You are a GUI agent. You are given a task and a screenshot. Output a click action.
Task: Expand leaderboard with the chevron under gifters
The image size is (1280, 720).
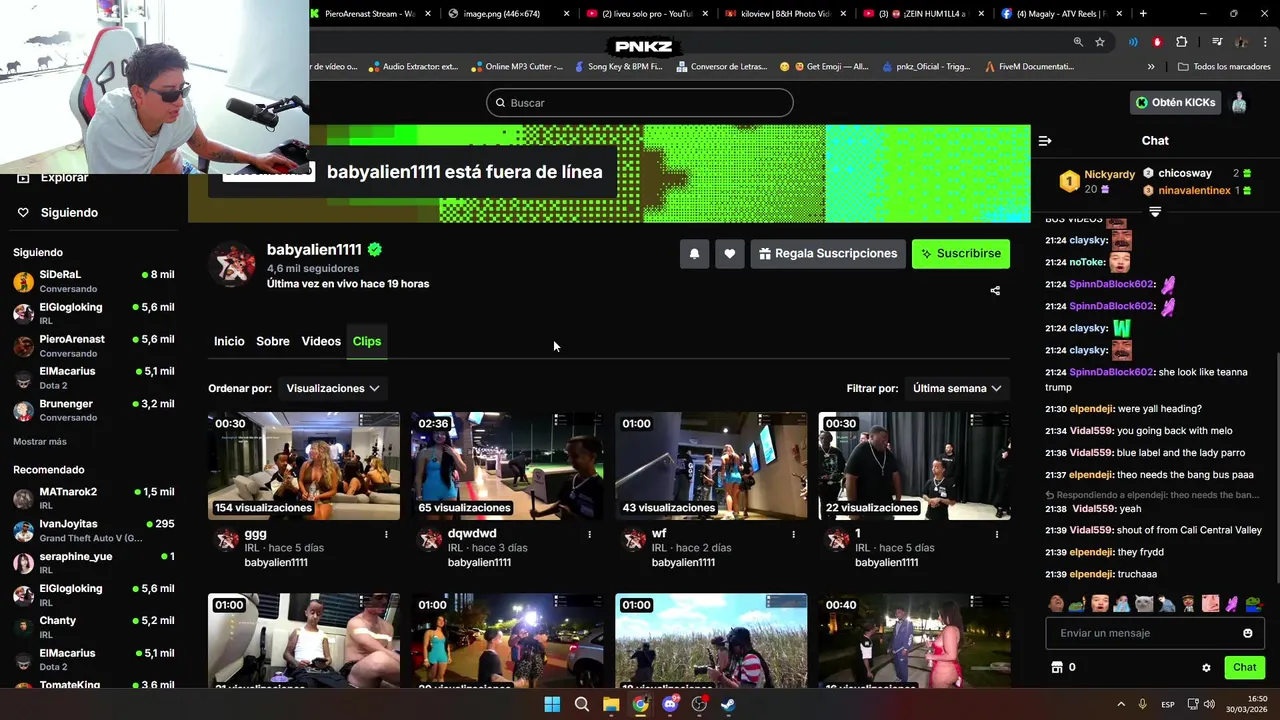point(1155,211)
